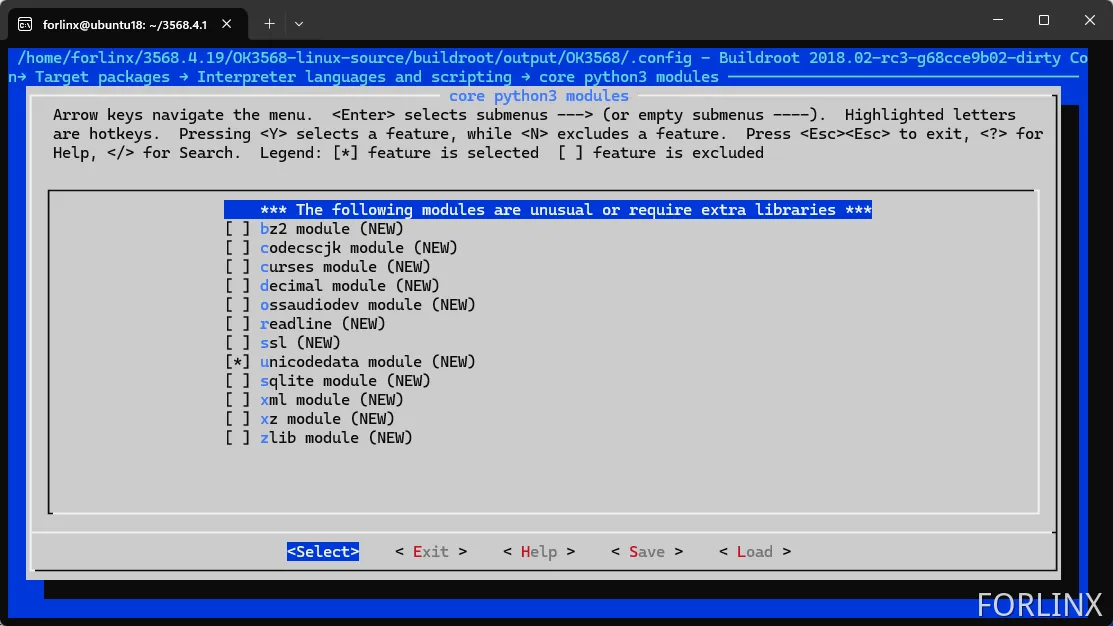Close the forlinx@ubuntu18 terminal tab
Screen dimensions: 1113x626
click(x=231, y=23)
